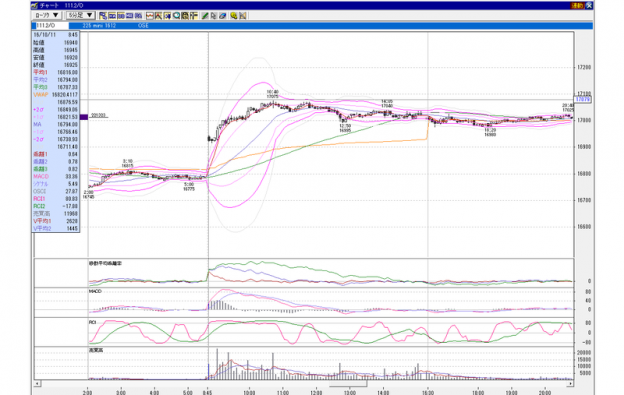Open the 5分足 timeframe dropdown

click(80, 16)
